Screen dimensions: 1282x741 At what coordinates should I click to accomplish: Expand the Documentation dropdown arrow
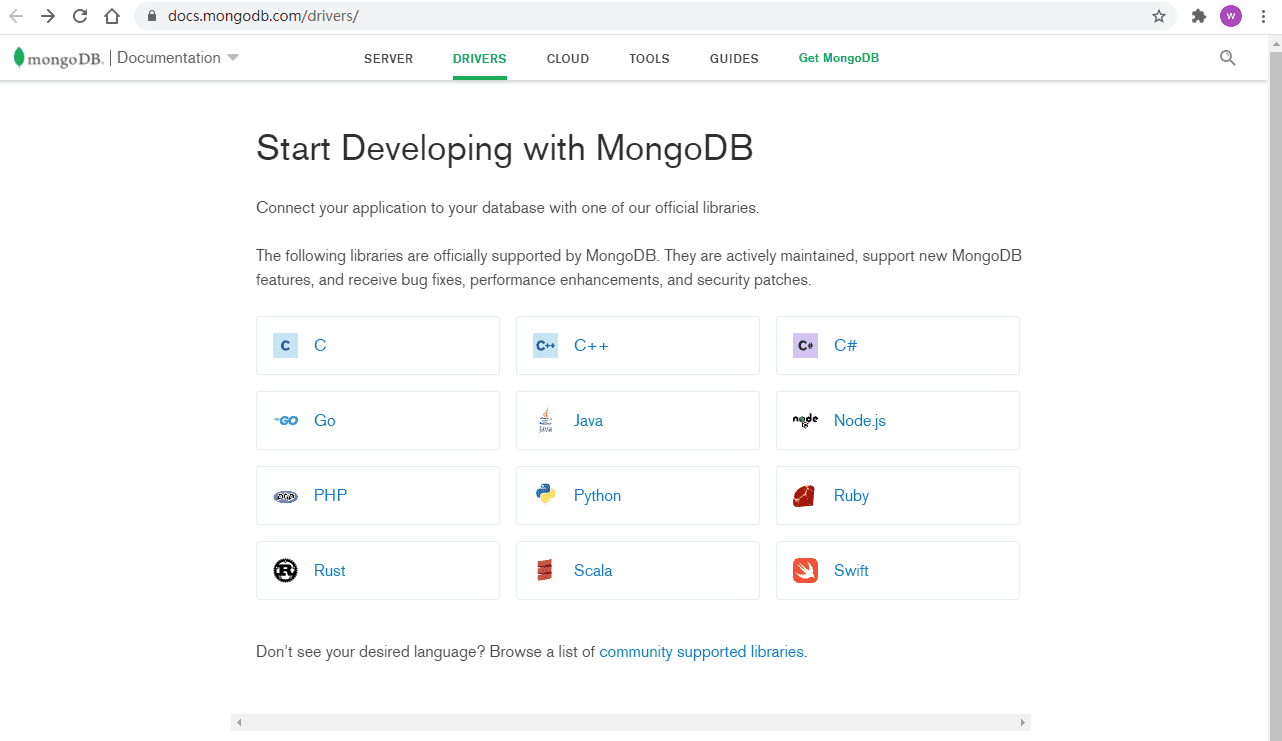tap(233, 58)
